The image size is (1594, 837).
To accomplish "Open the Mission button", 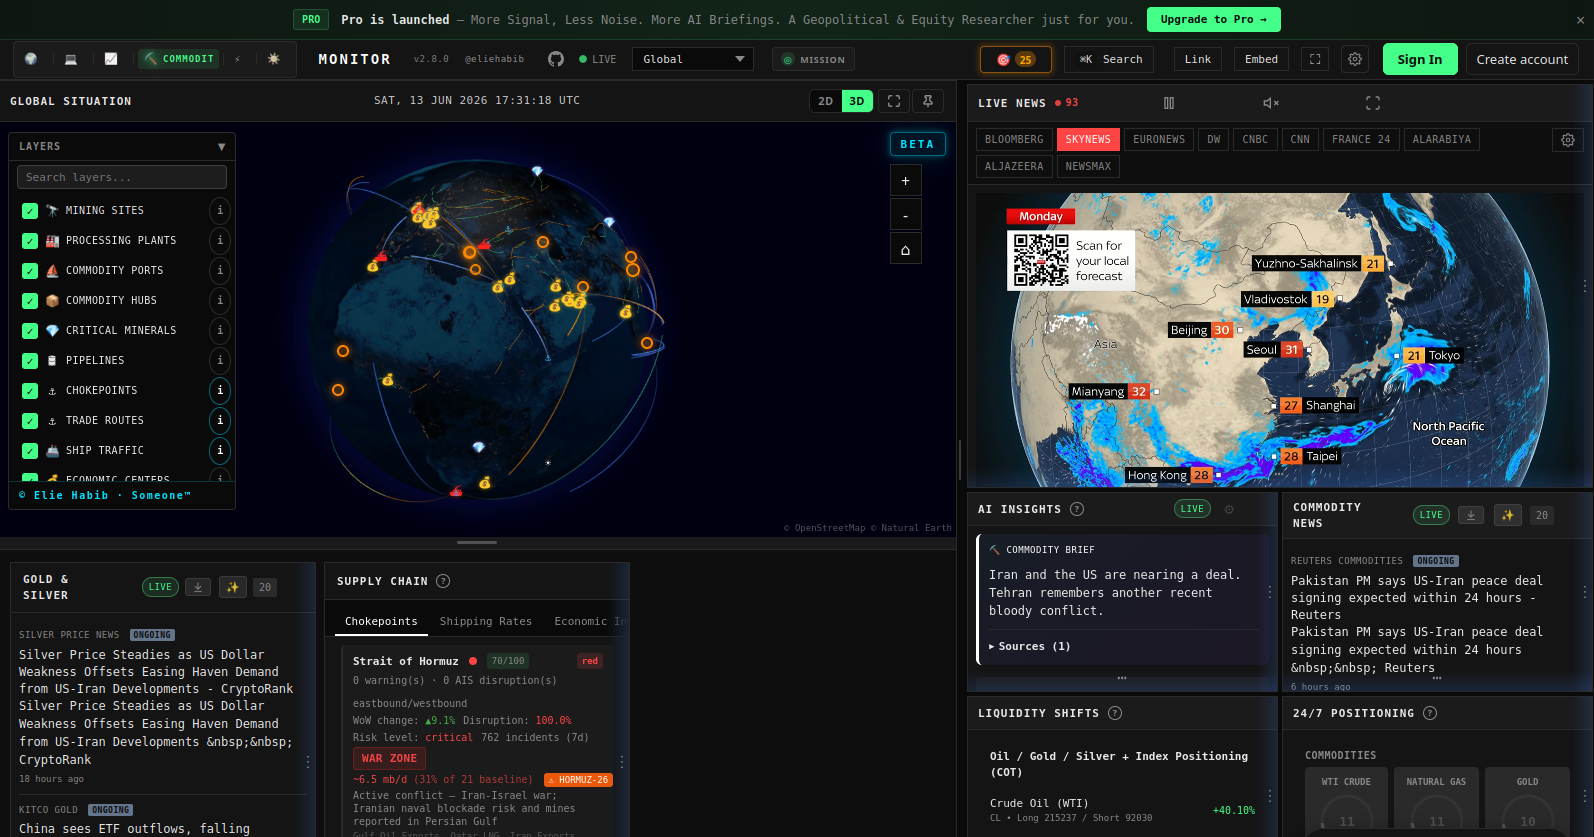I will tap(813, 60).
